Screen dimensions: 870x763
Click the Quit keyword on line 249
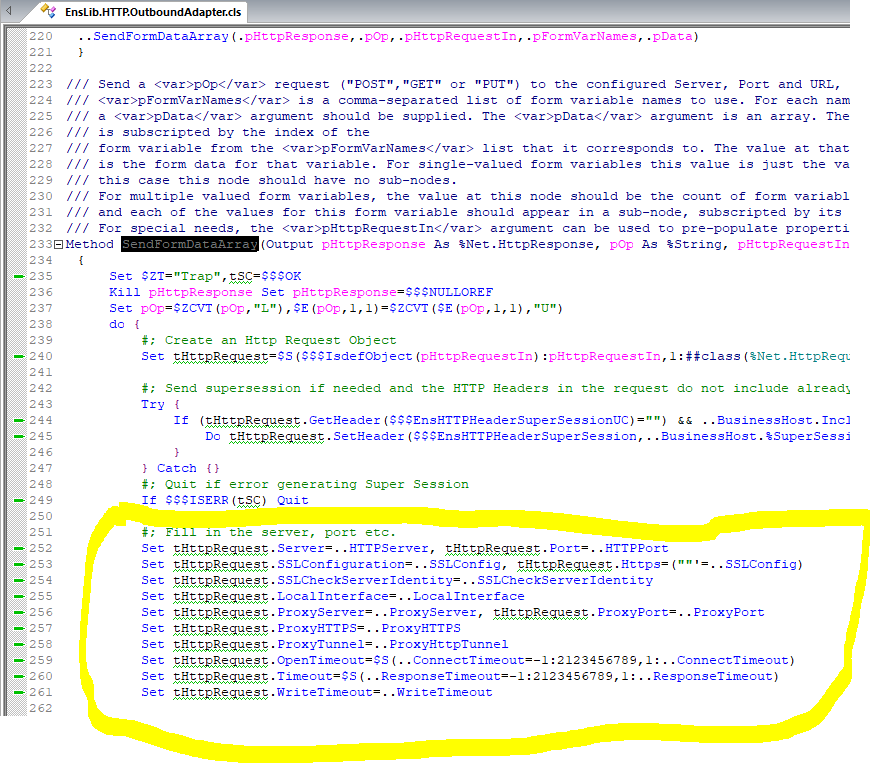(293, 501)
